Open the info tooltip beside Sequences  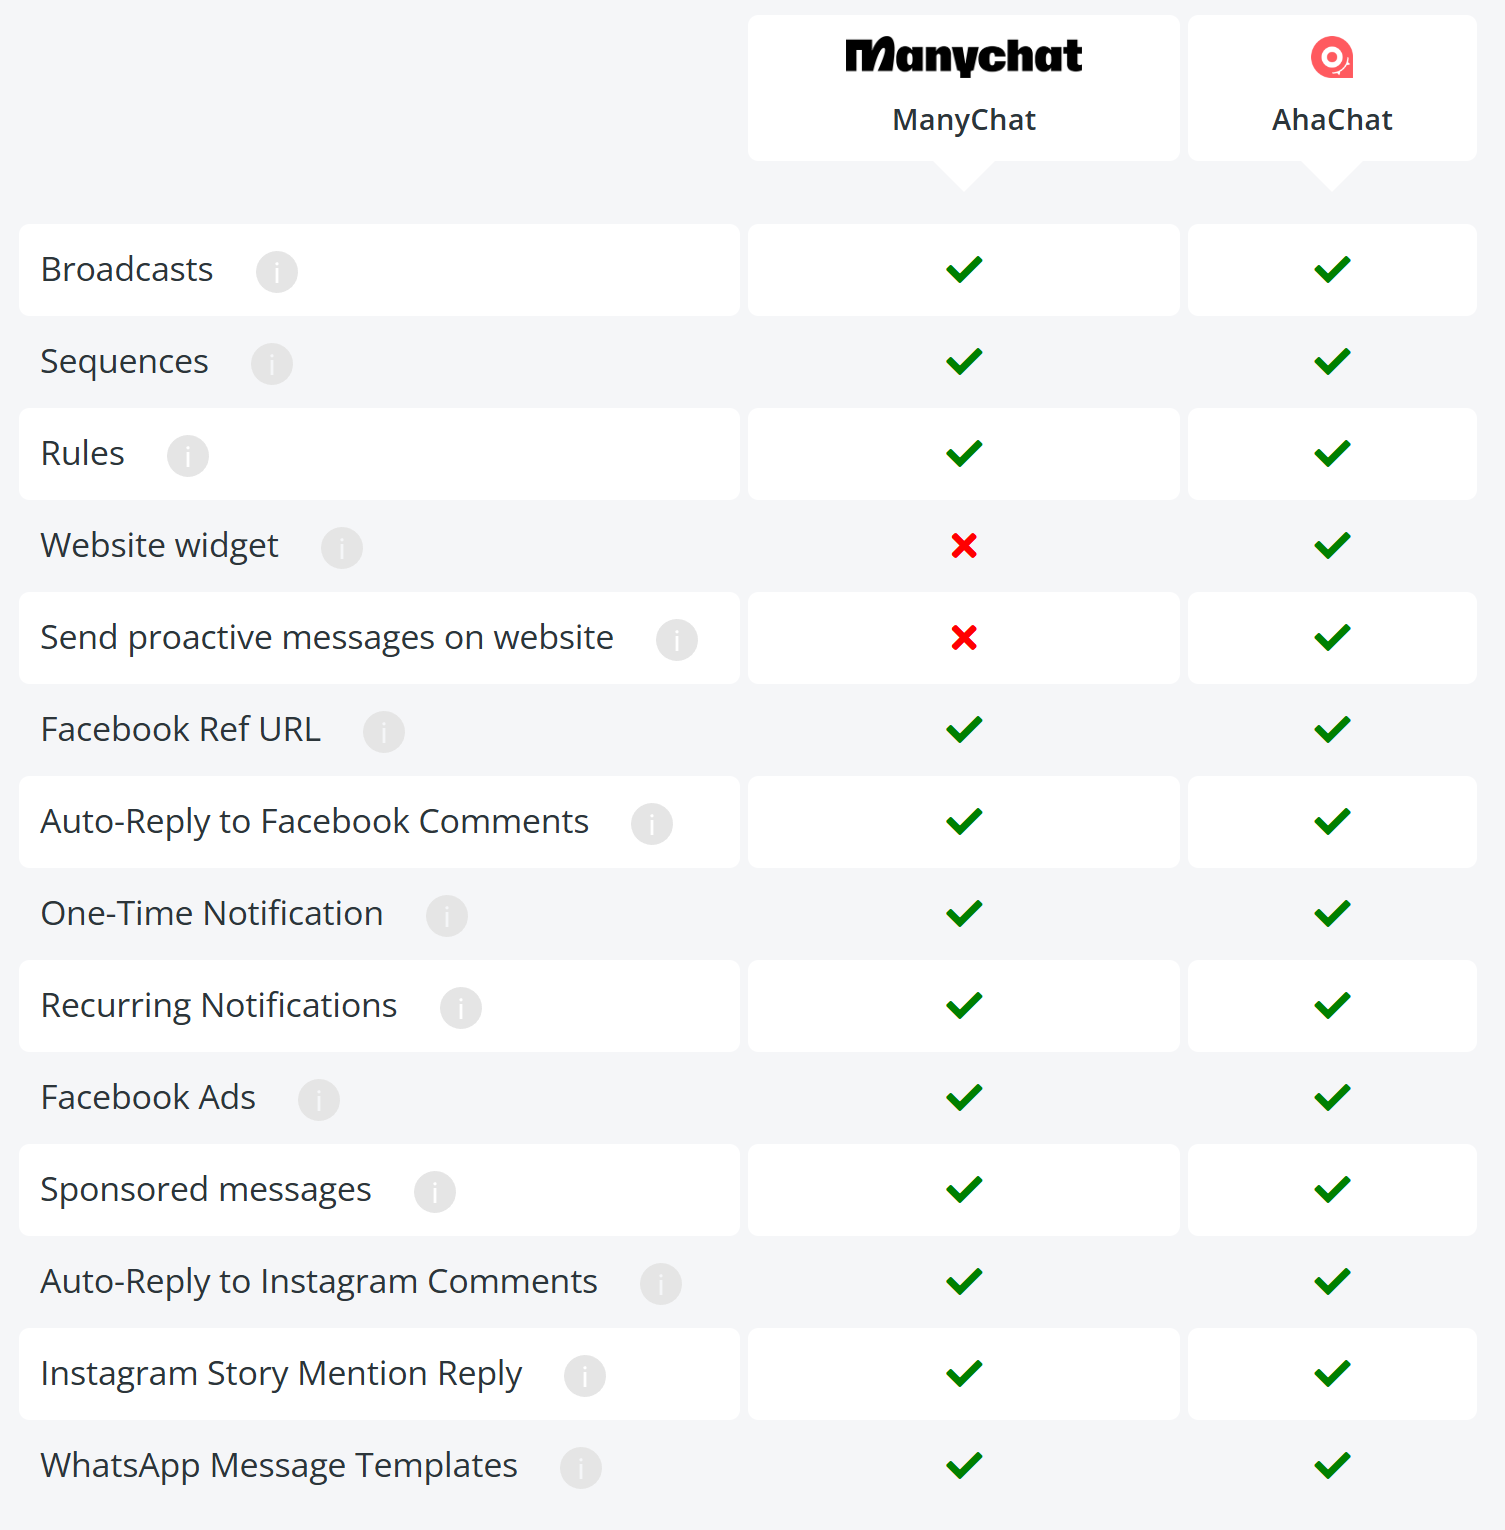tap(272, 363)
